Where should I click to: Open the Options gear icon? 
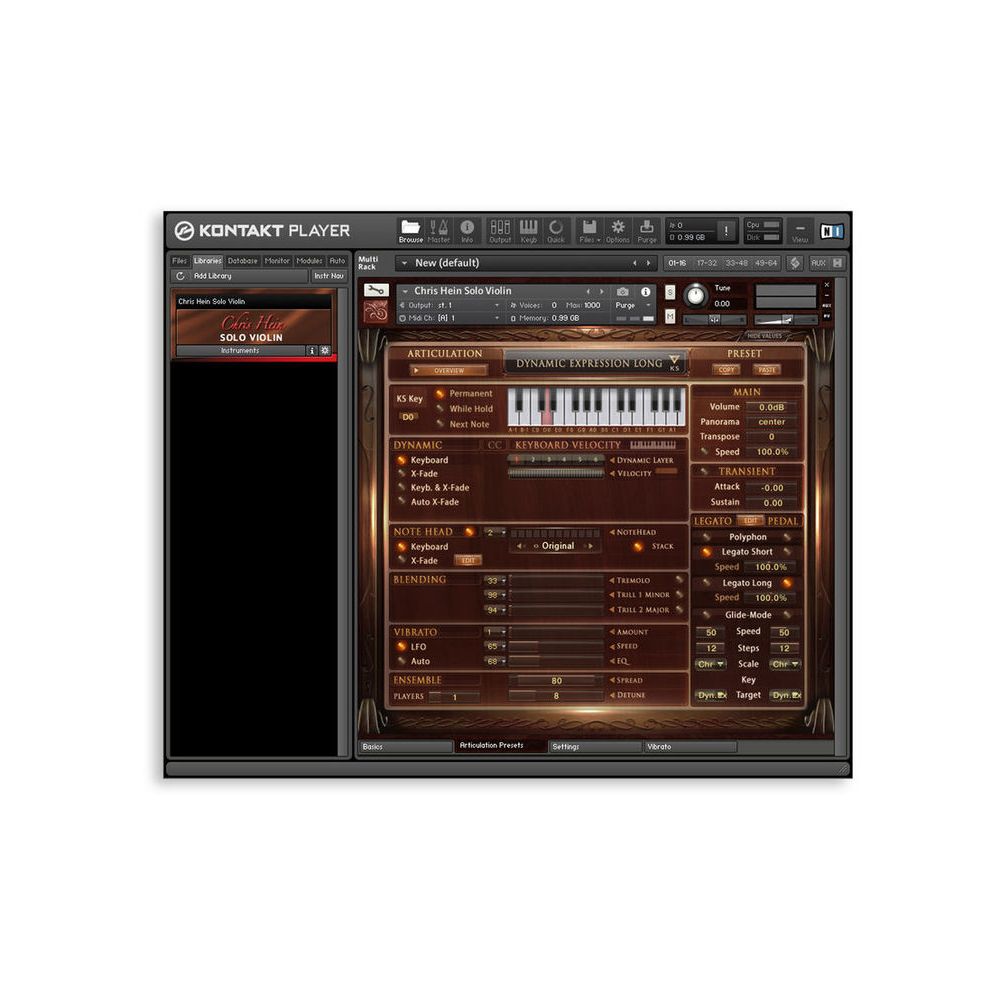[618, 231]
